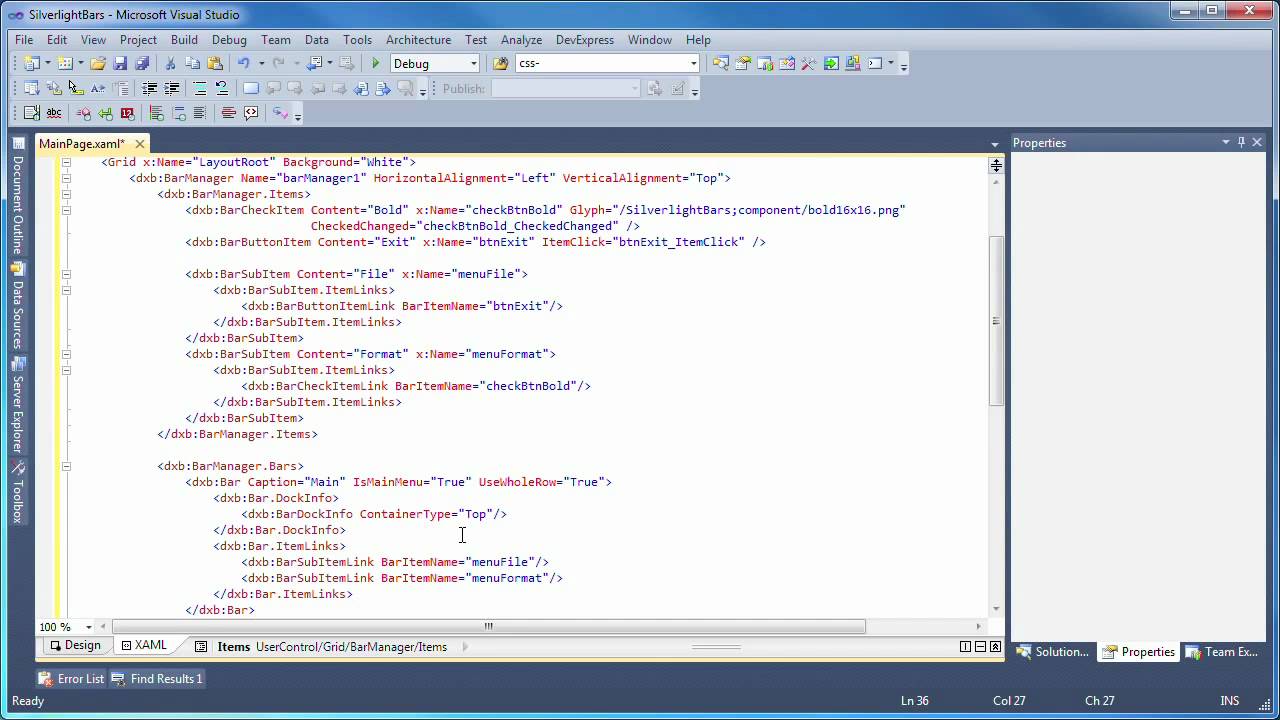
Task: Click the editor horizontal scrollbar thumb
Action: coord(488,627)
